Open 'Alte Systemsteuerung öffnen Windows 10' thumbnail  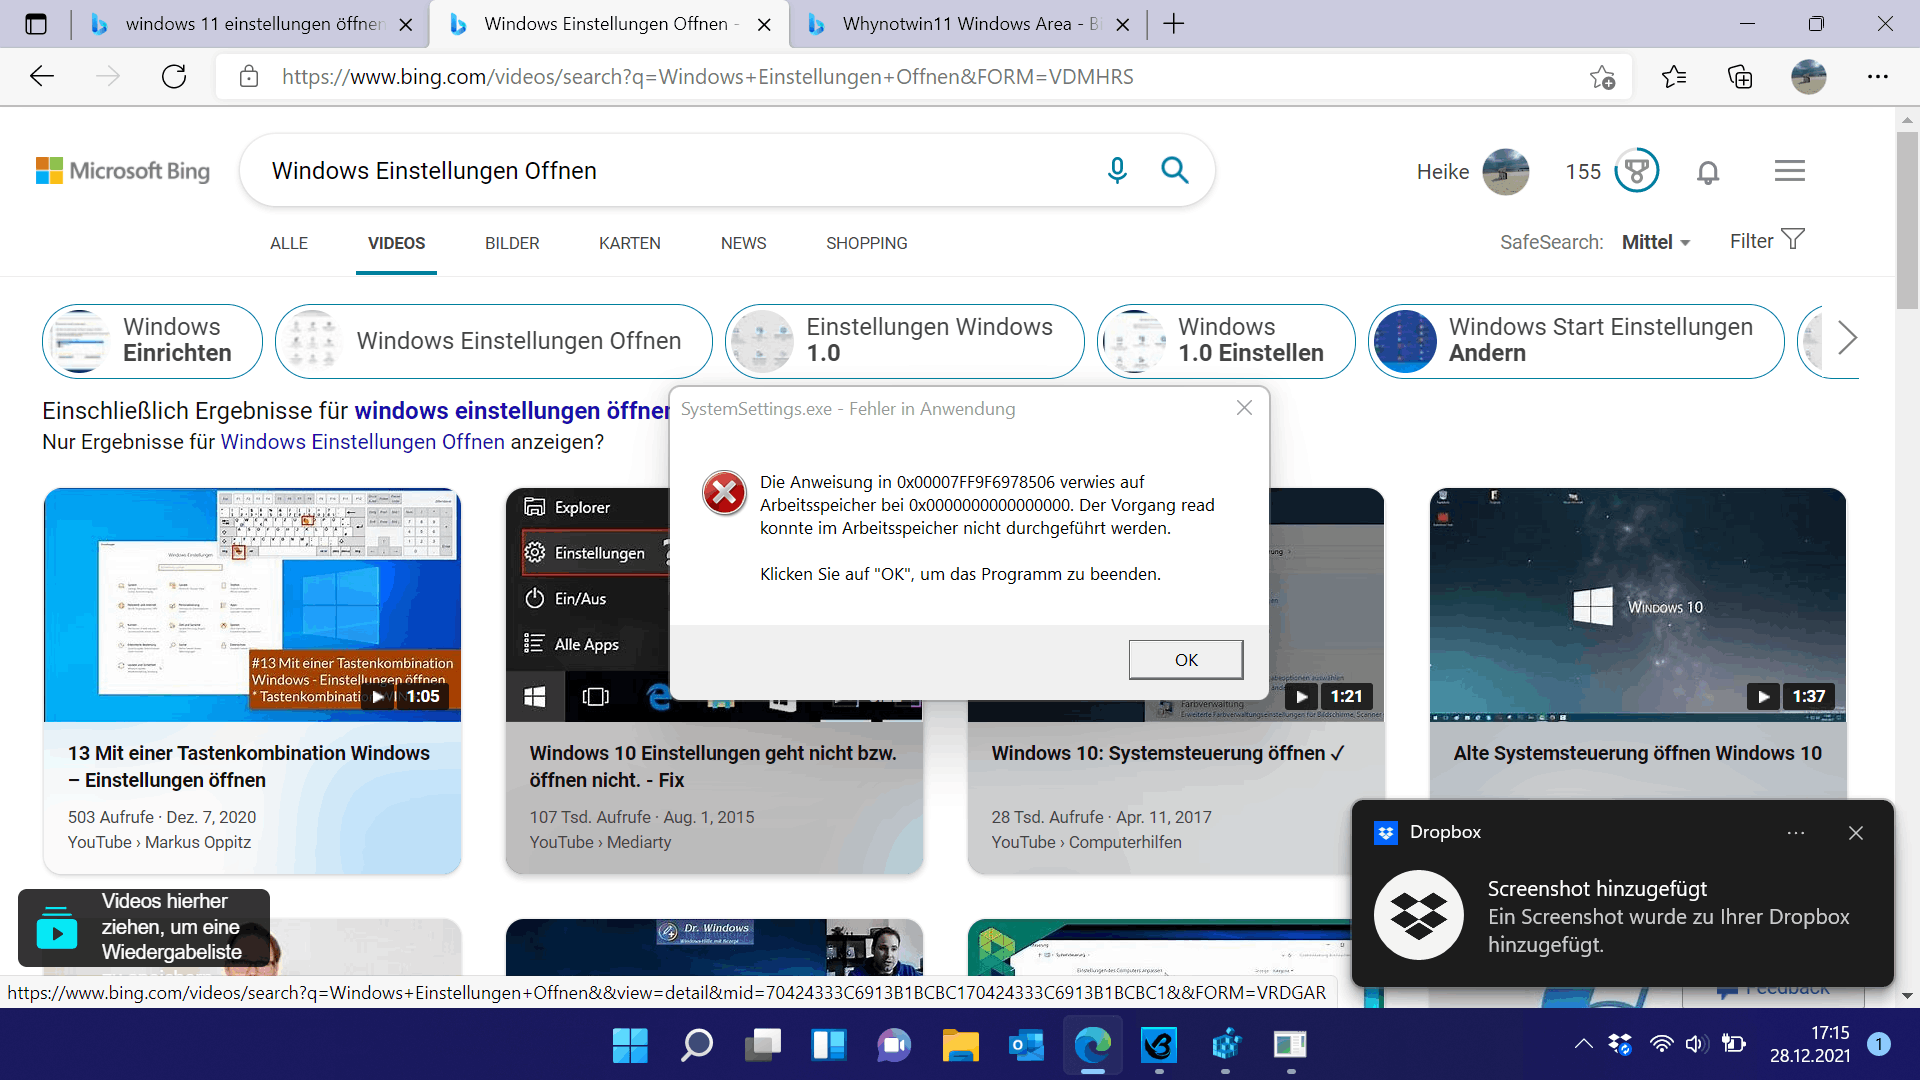pos(1638,604)
